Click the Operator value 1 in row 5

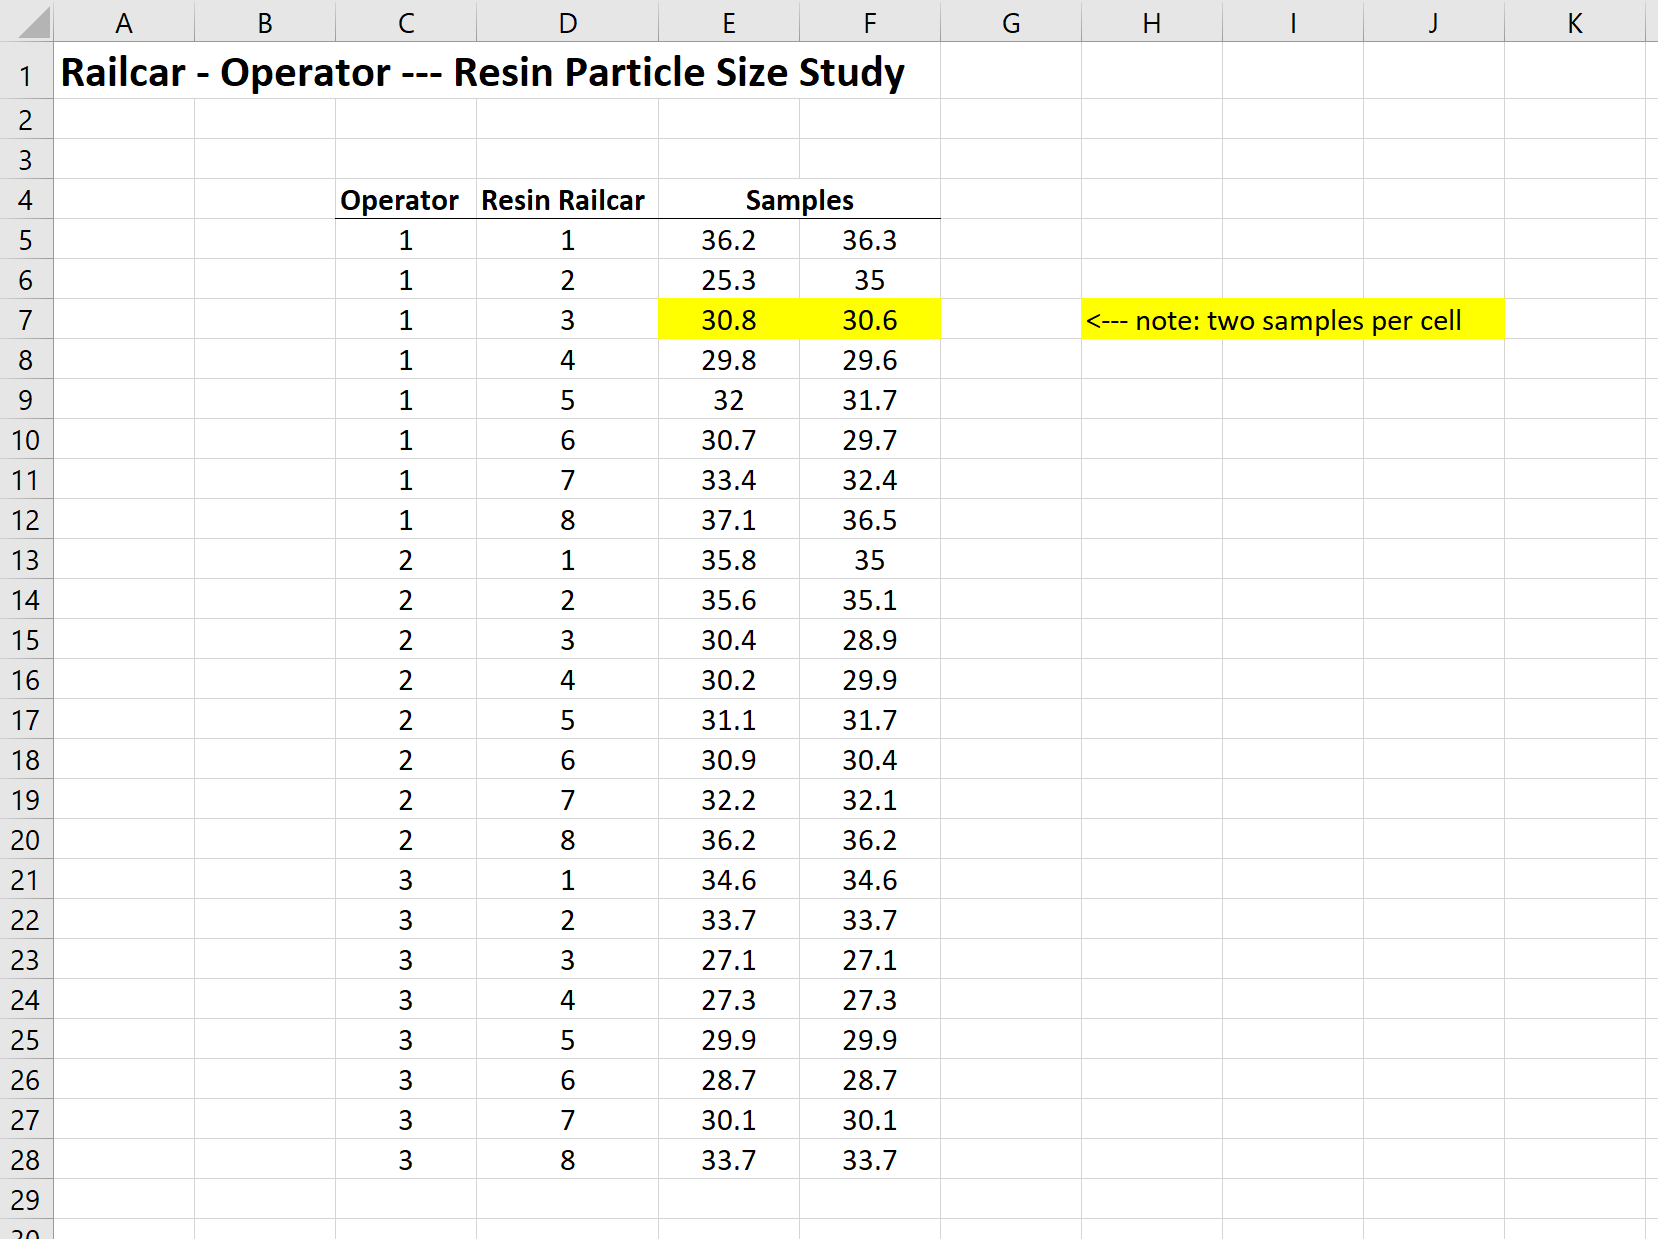(406, 240)
